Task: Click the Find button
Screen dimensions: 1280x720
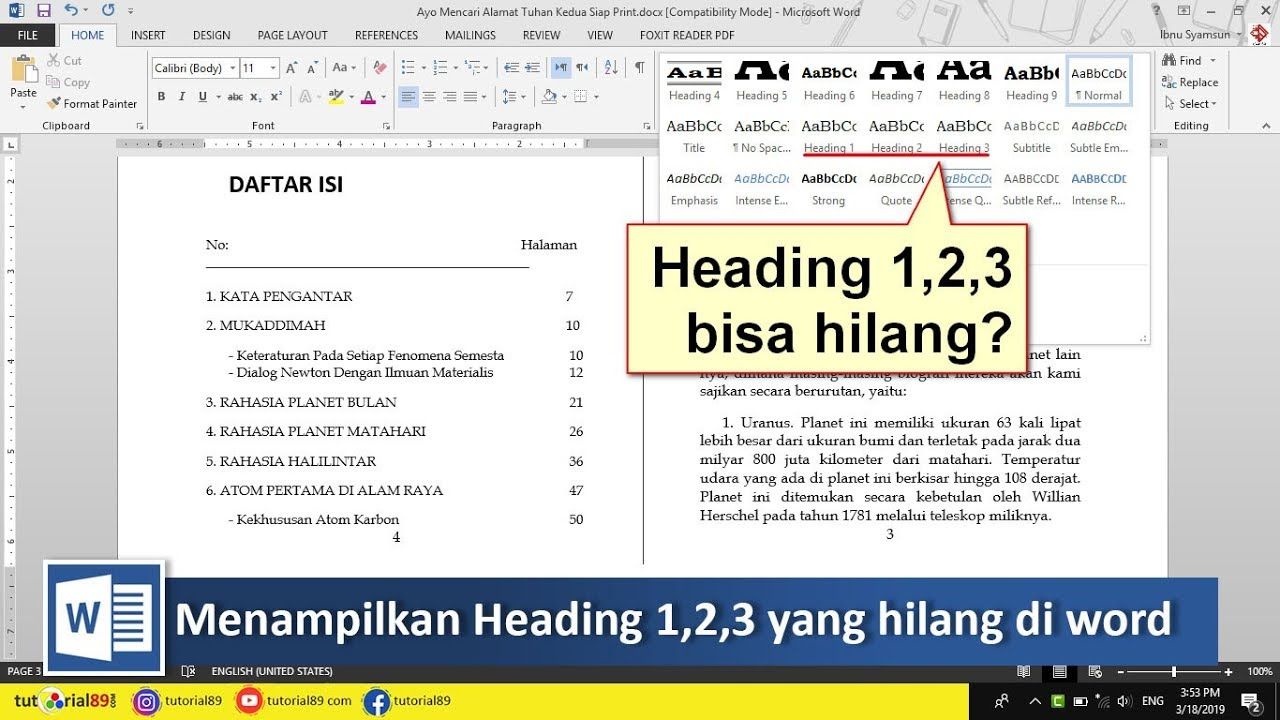Action: tap(1182, 61)
